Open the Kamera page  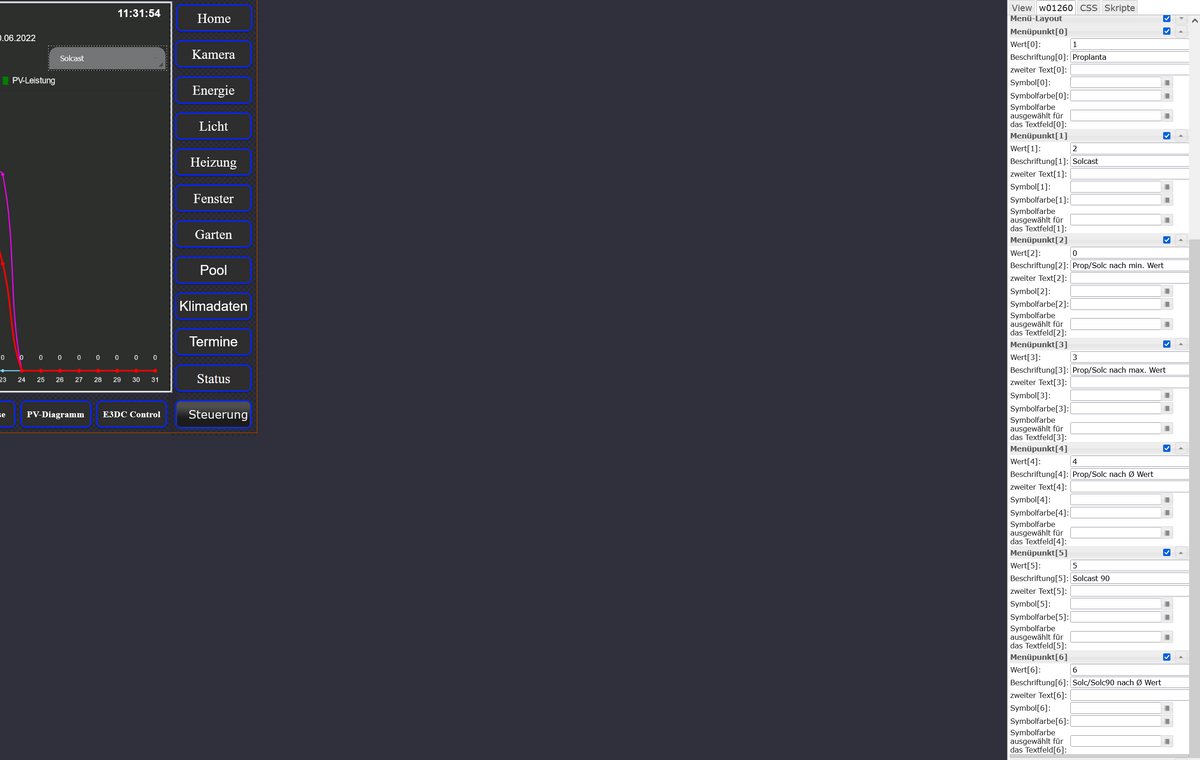pos(214,54)
